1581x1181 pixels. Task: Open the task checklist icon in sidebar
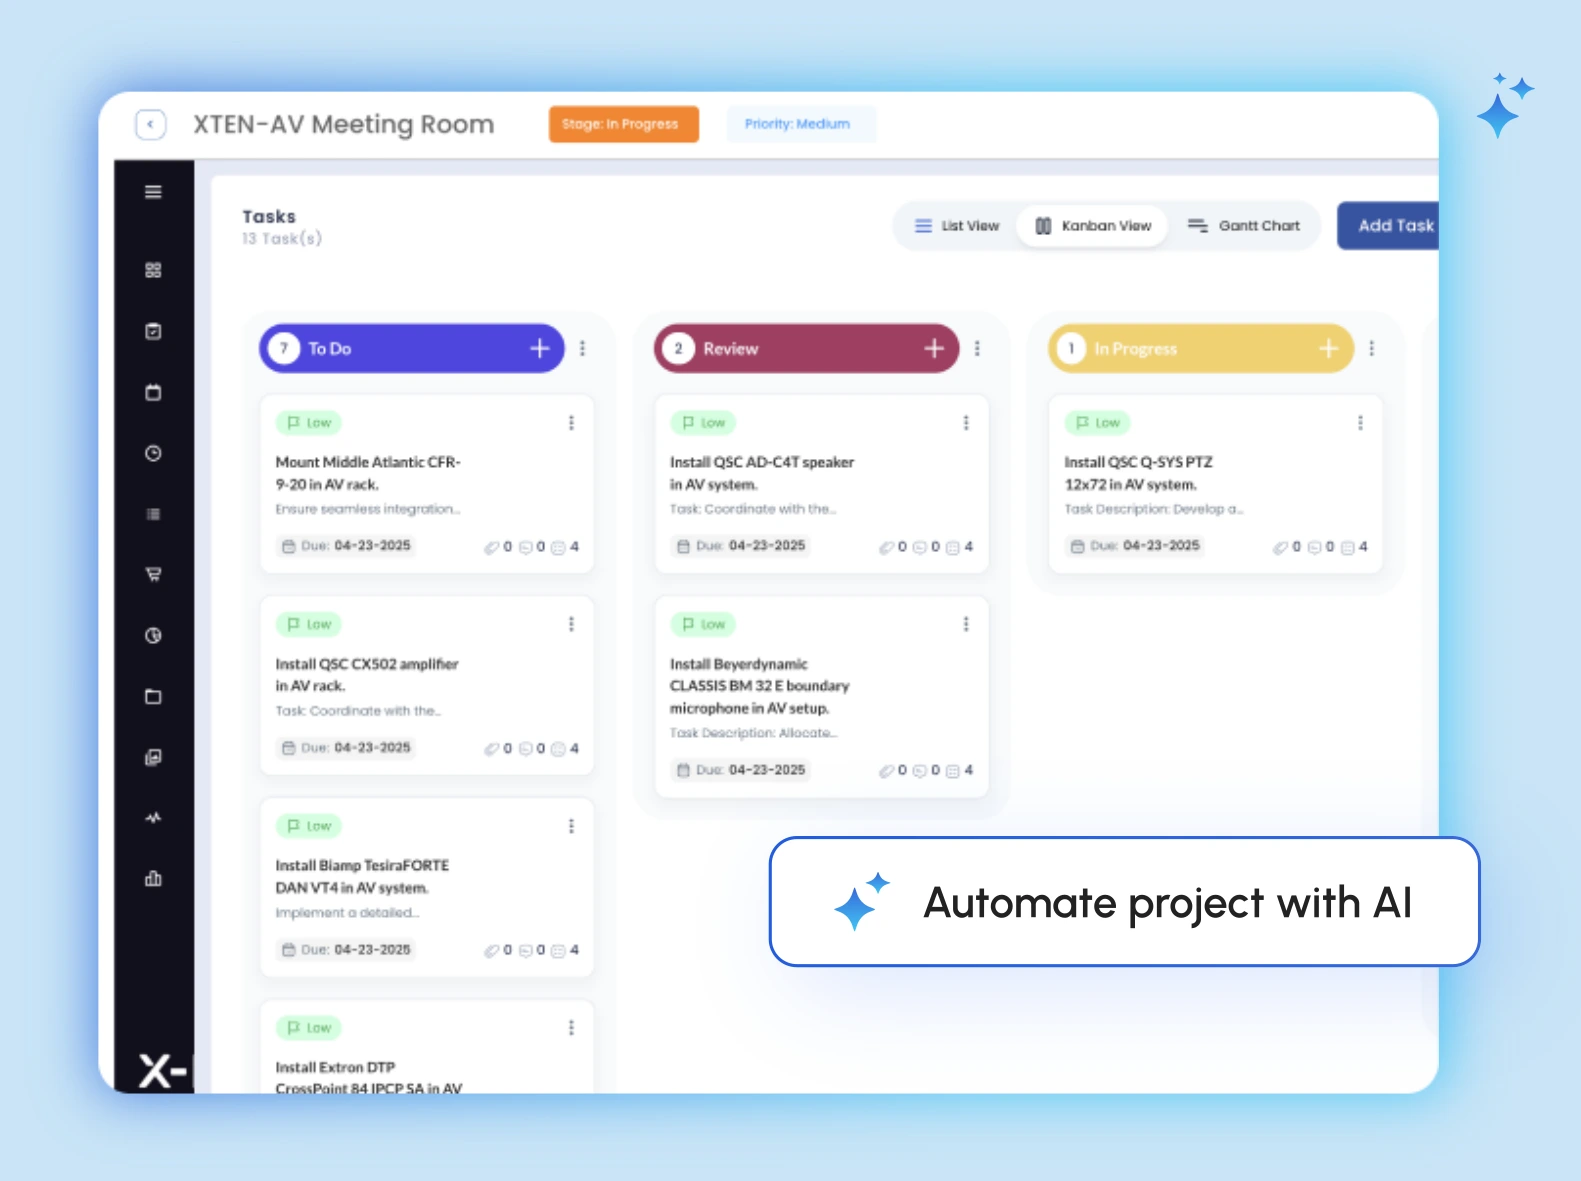coord(153,331)
